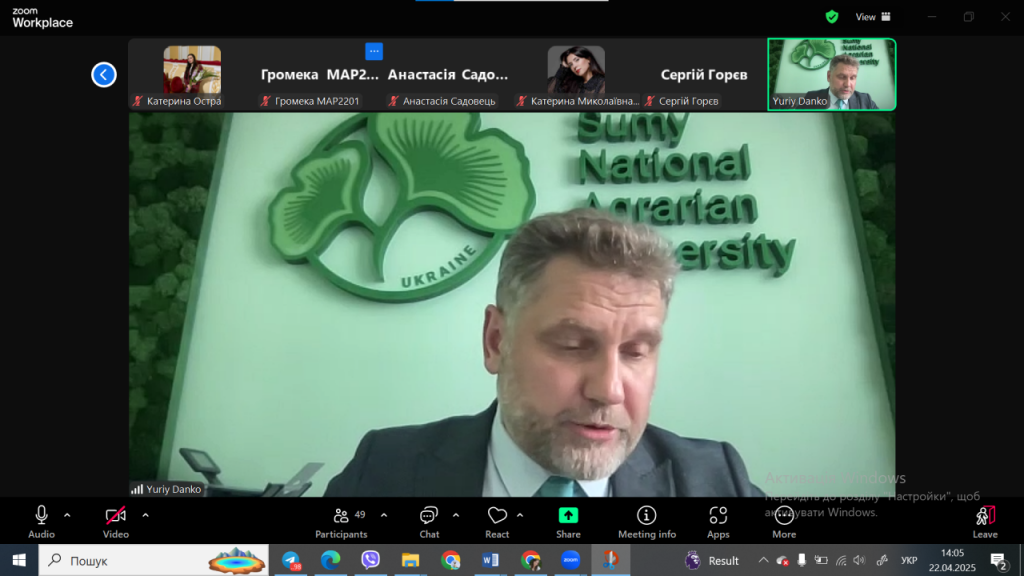Start video with the crossed-out camera button
Image resolution: width=1024 pixels, height=576 pixels.
click(116, 522)
